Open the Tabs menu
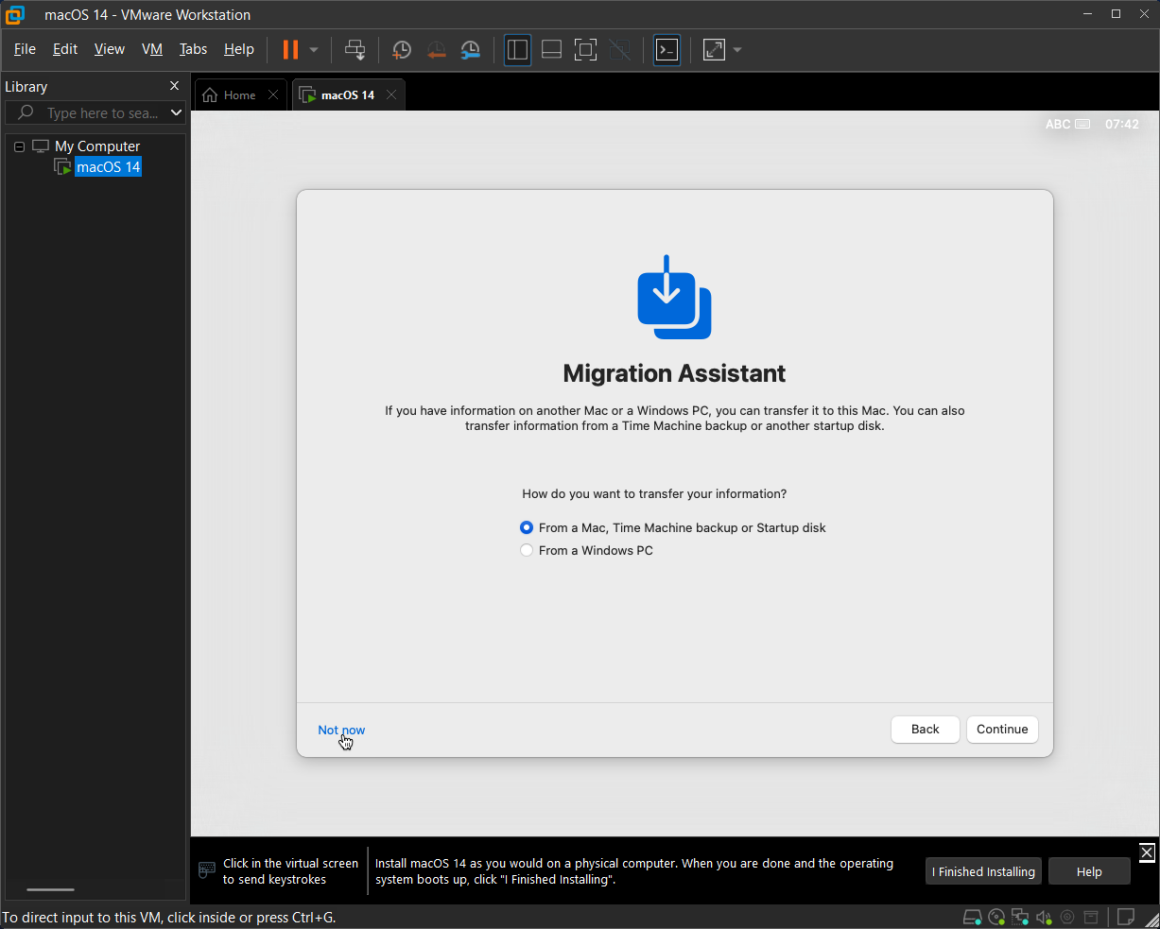 click(193, 49)
